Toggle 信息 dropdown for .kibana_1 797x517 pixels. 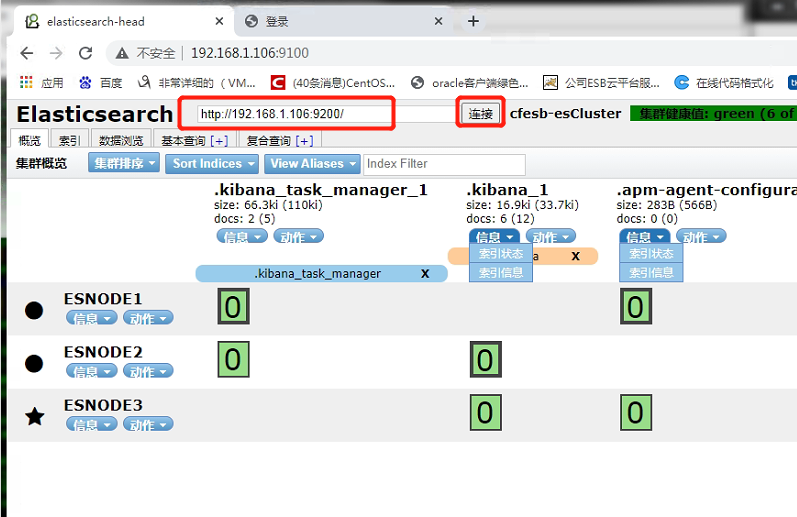494,236
